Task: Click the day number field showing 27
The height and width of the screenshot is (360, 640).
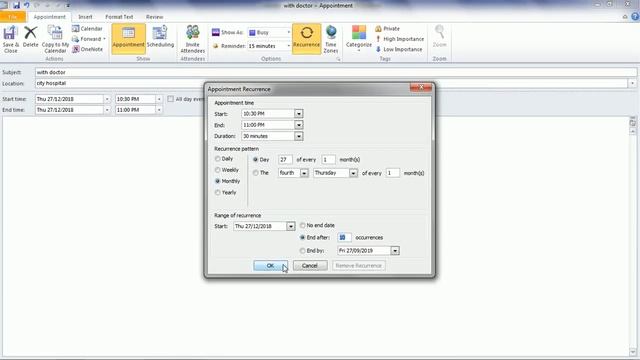Action: (x=285, y=160)
